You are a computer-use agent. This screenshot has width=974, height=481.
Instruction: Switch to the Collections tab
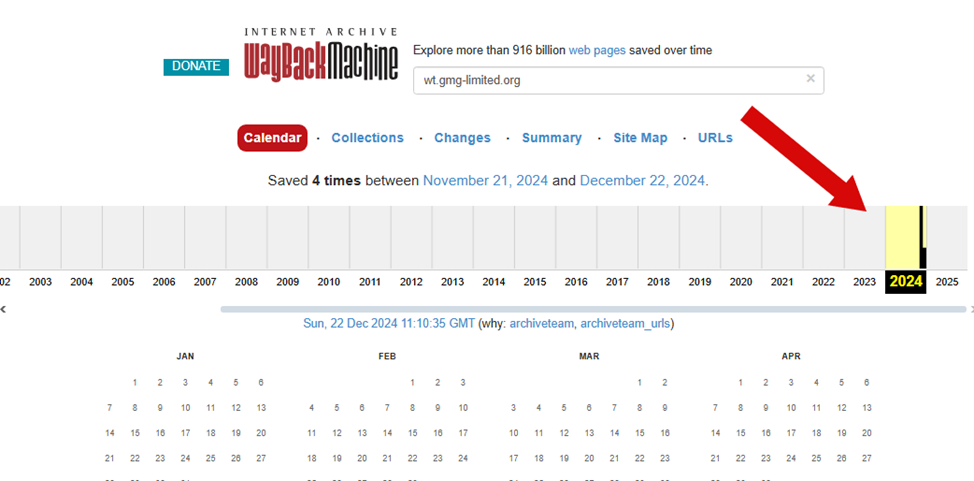(367, 138)
